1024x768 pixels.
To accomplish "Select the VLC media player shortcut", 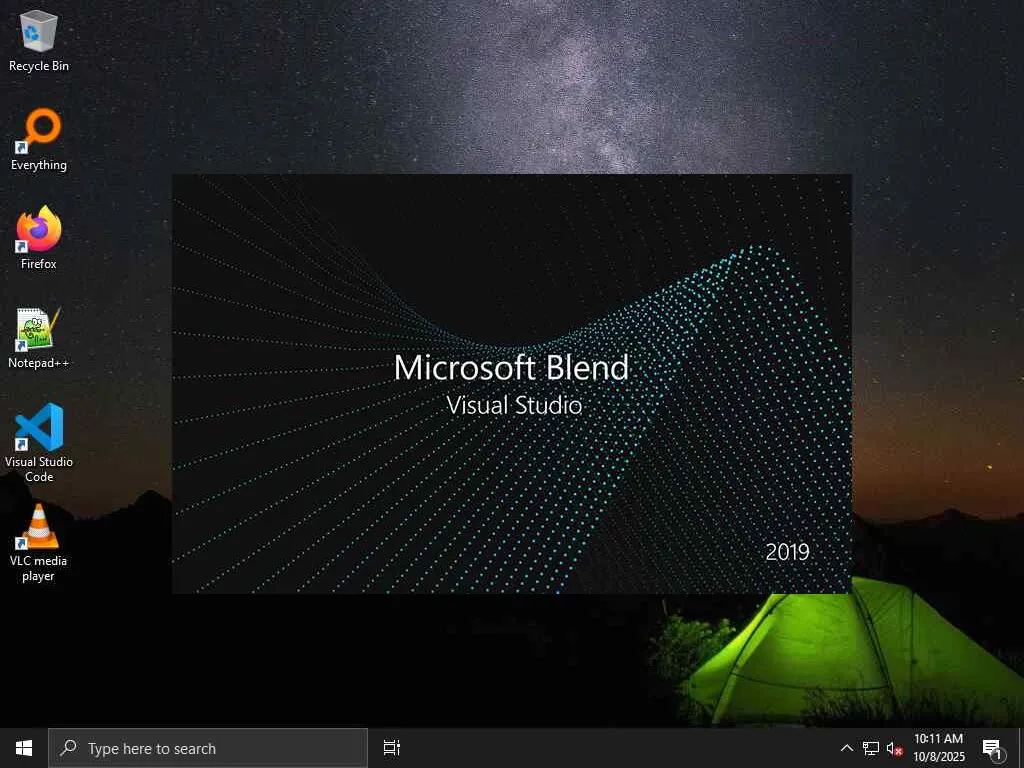I will click(39, 543).
